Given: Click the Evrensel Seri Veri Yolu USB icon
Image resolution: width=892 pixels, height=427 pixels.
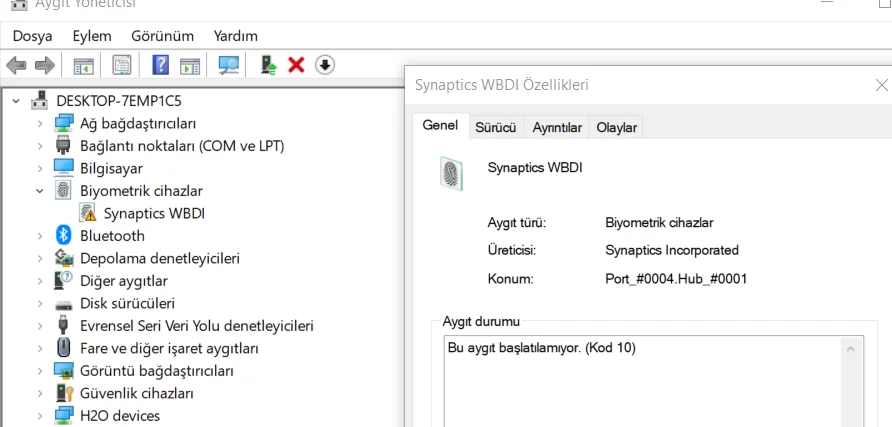Looking at the screenshot, I should coord(63,325).
